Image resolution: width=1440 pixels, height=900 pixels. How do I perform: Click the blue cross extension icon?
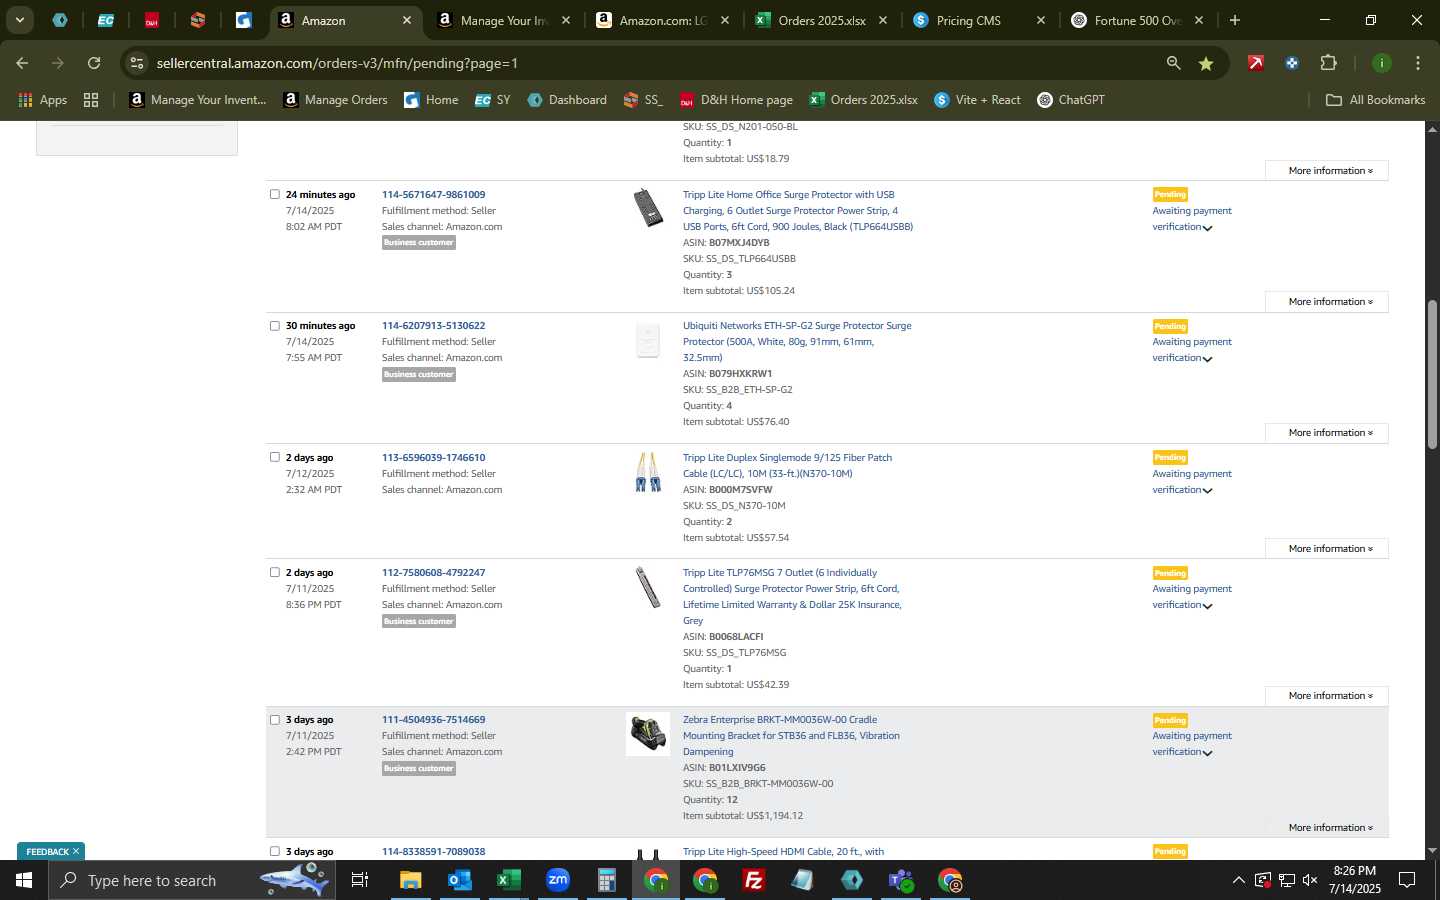(x=1292, y=63)
